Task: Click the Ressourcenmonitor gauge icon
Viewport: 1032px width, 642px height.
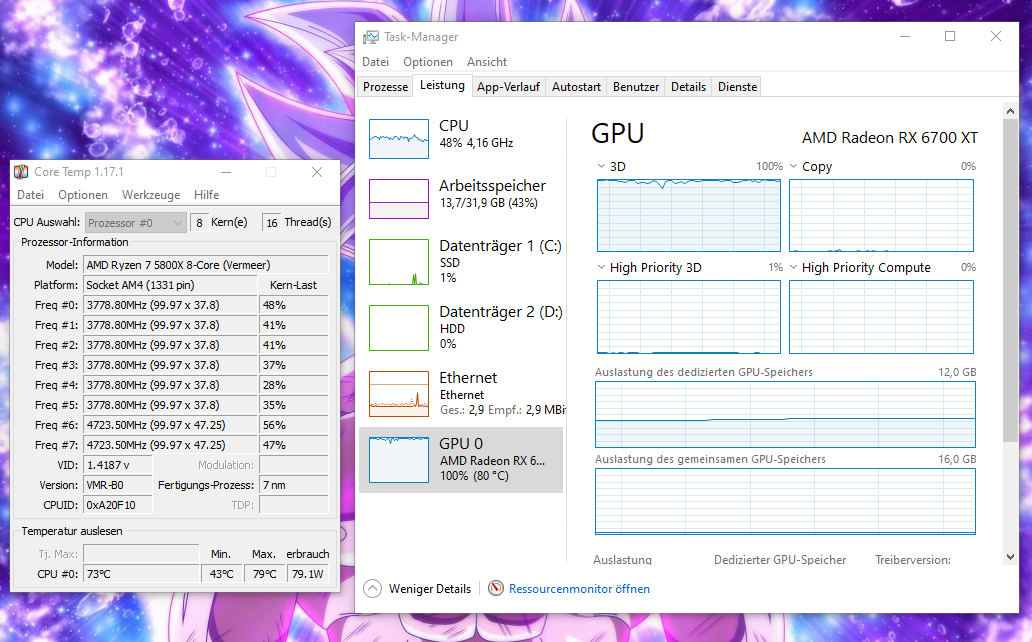Action: pos(496,588)
